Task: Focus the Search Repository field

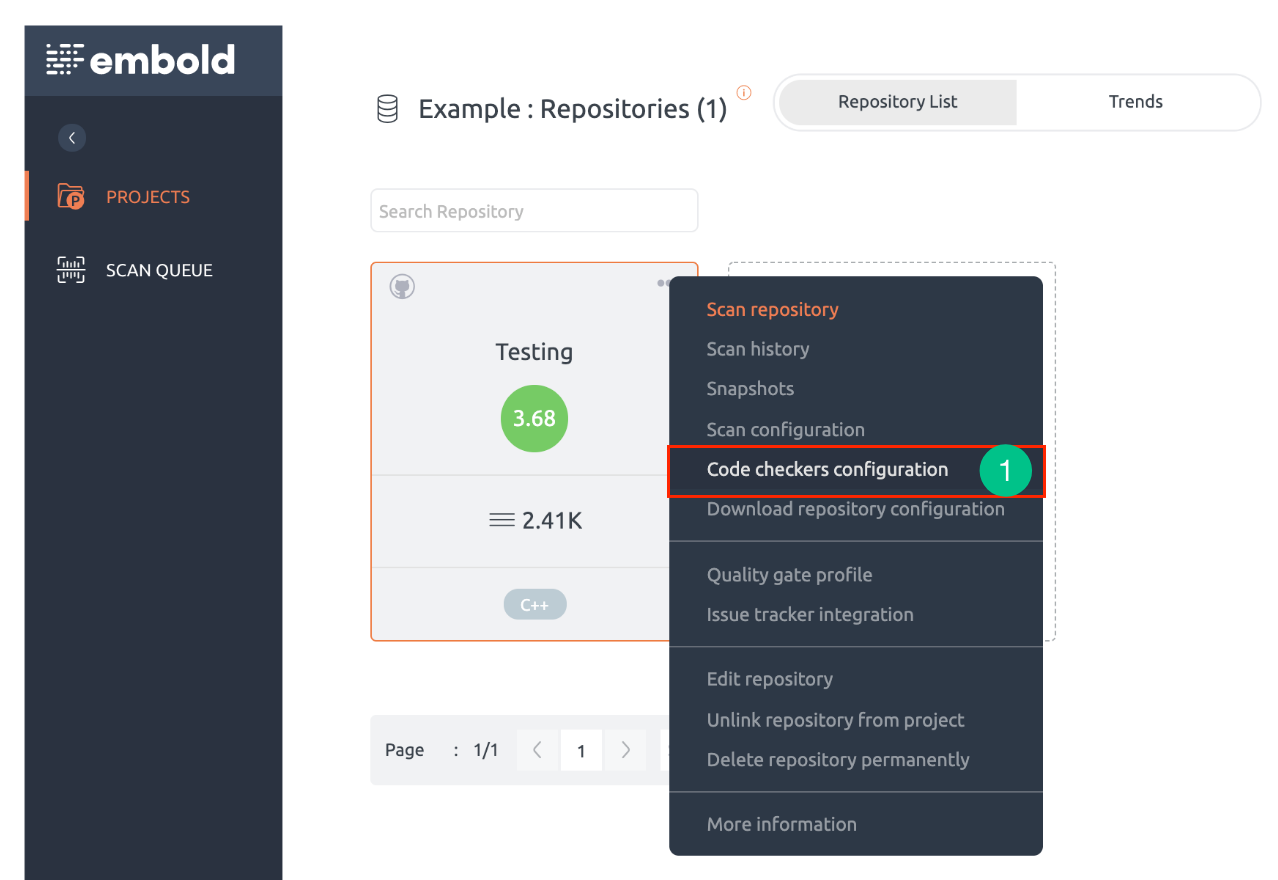Action: [534, 211]
